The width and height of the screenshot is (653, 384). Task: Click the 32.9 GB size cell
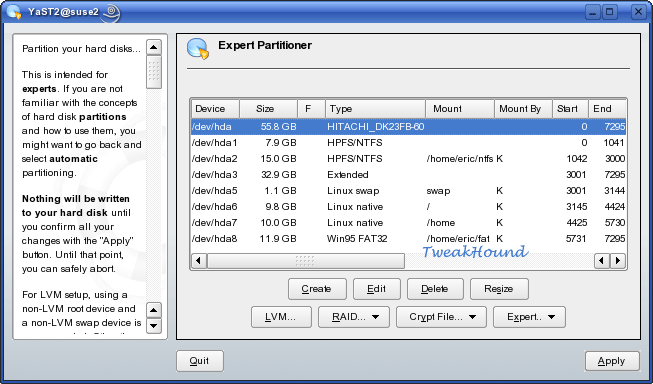tap(278, 175)
